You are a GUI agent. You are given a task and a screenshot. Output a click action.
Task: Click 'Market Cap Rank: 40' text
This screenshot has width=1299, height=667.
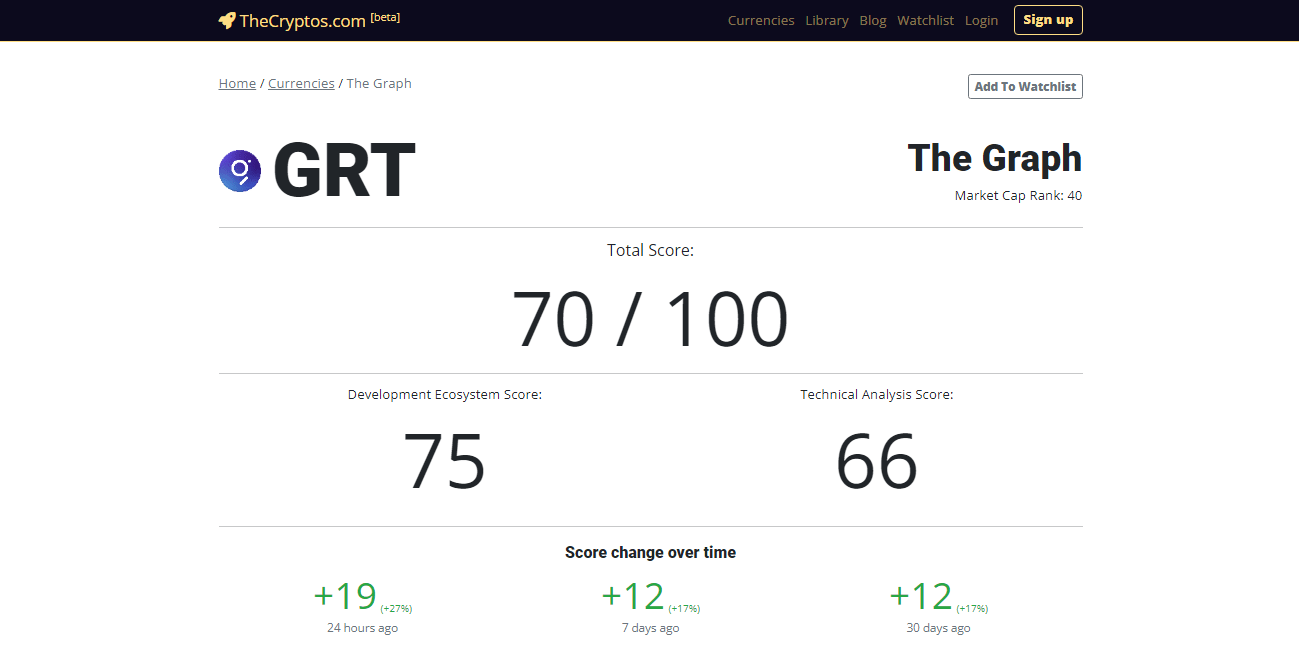tap(1018, 195)
